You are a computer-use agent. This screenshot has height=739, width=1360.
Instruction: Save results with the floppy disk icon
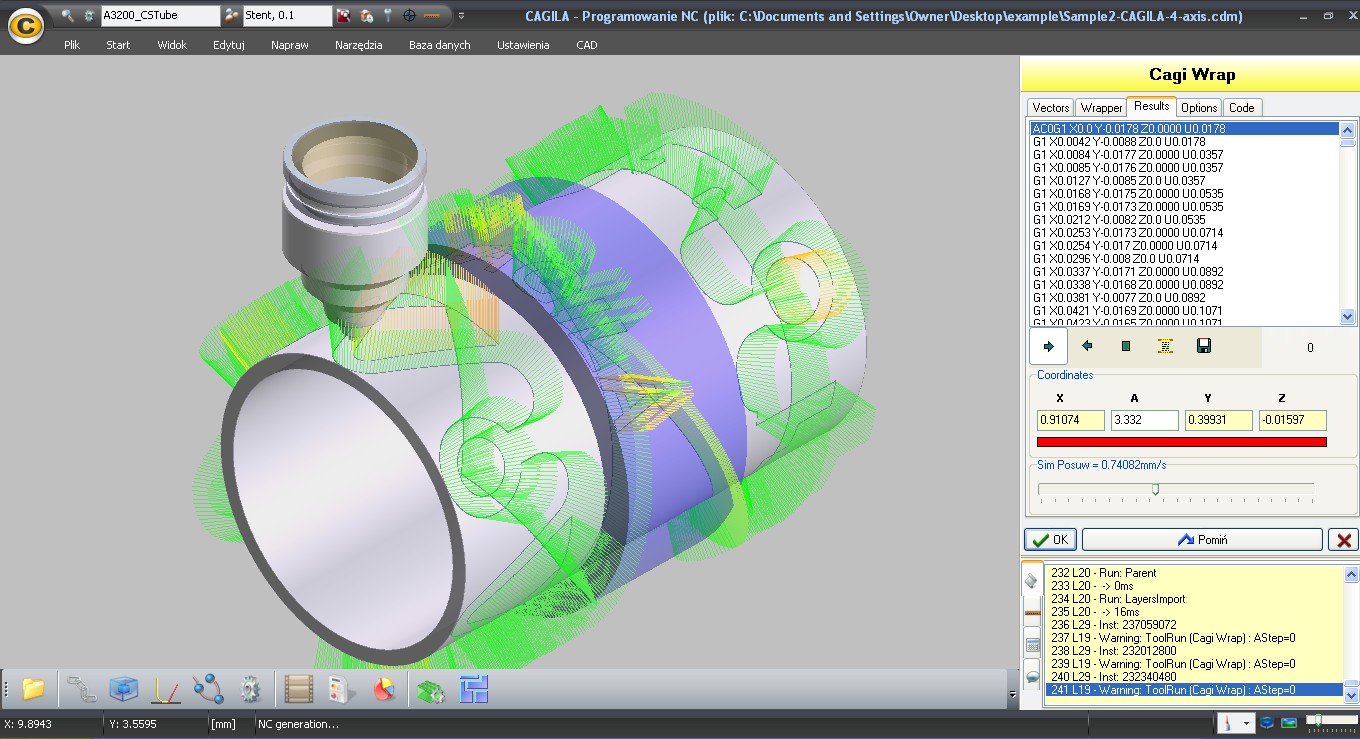[x=1204, y=347]
